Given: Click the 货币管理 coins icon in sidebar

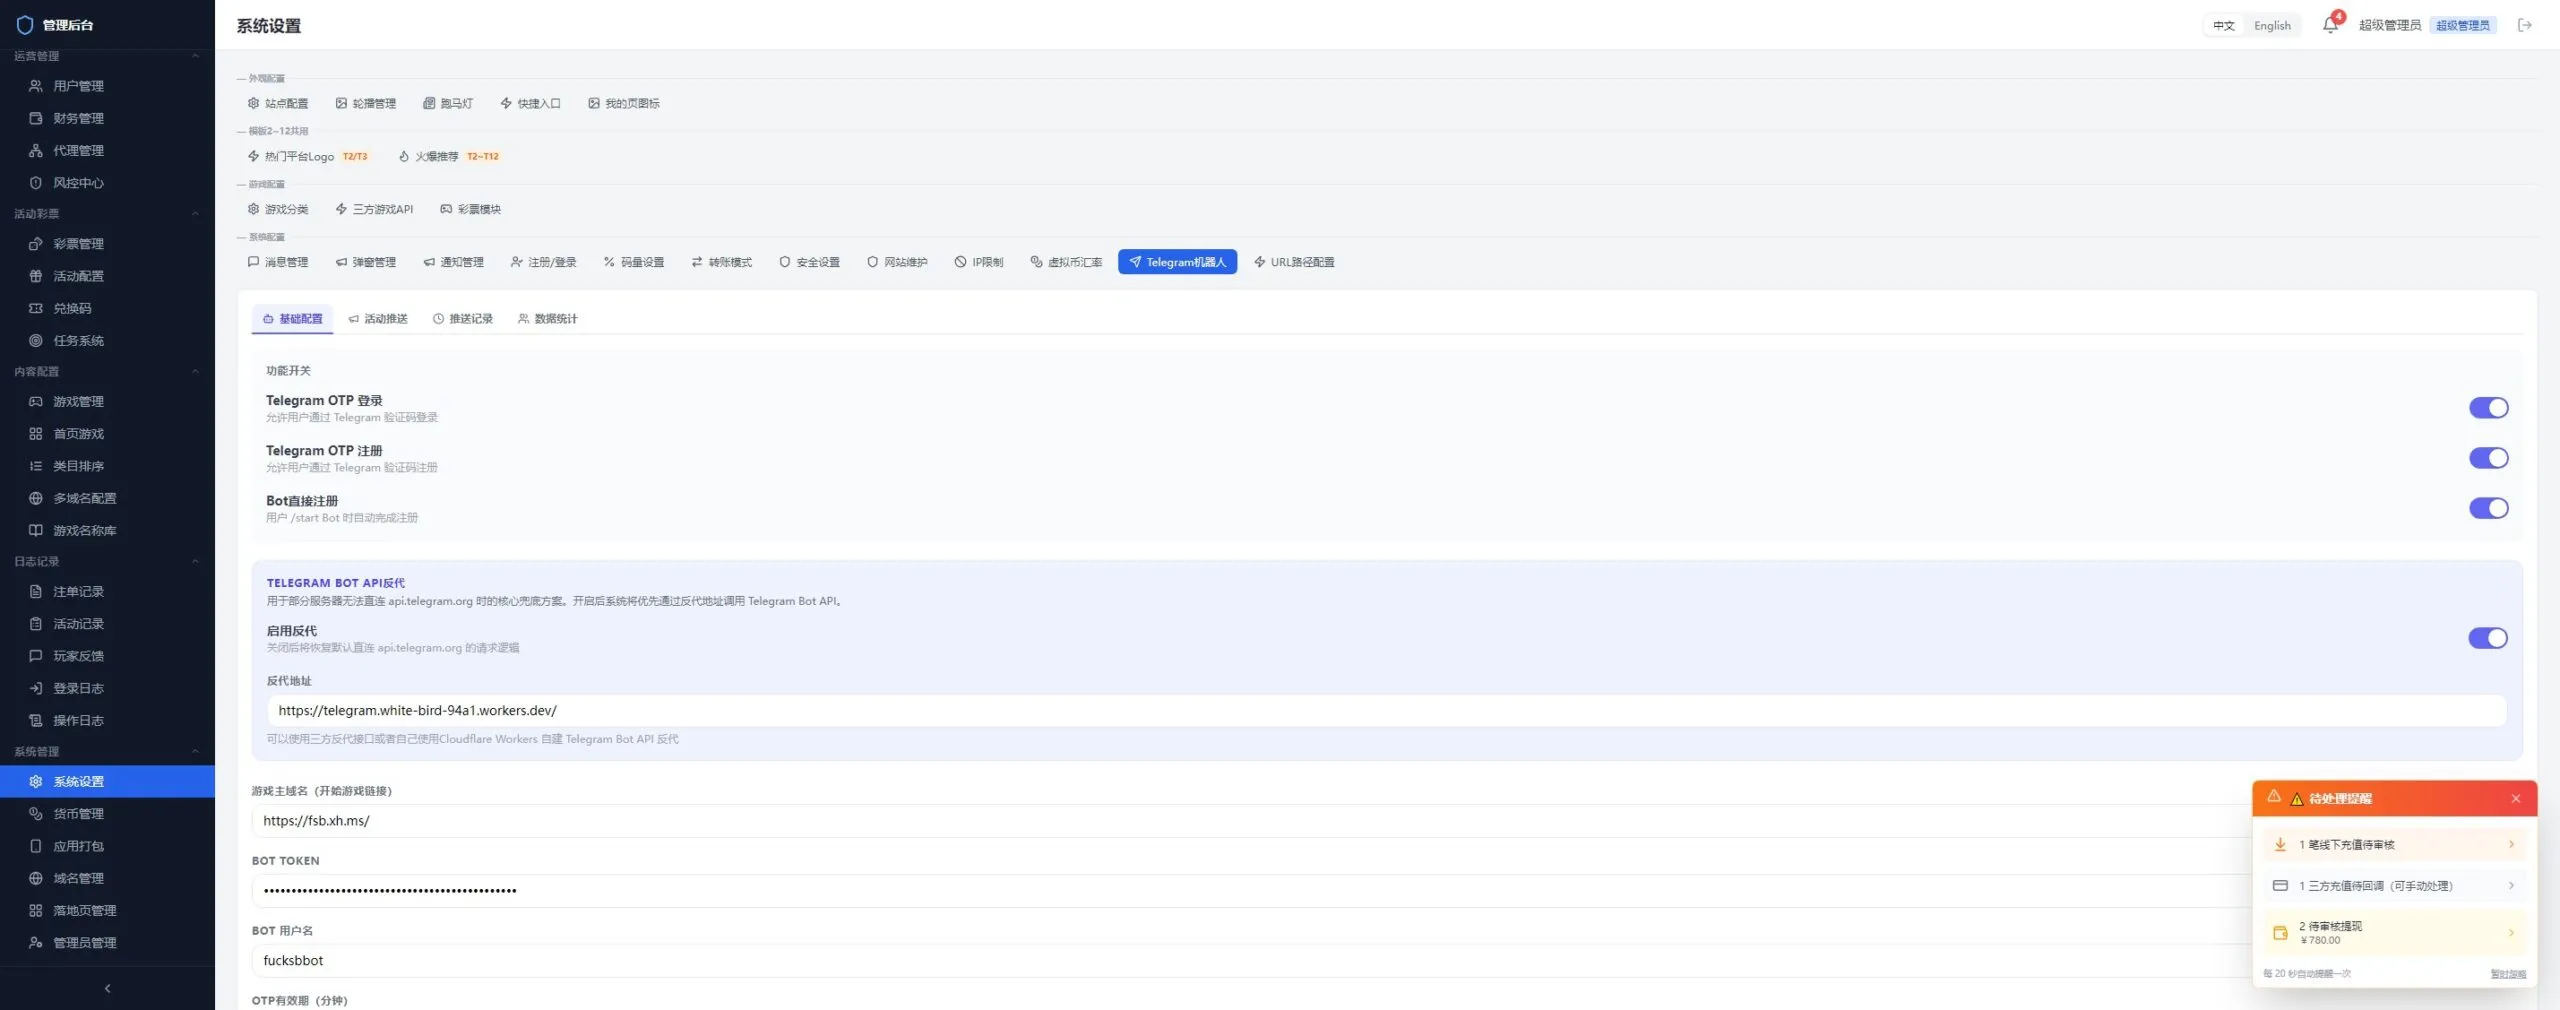Looking at the screenshot, I should click(36, 814).
